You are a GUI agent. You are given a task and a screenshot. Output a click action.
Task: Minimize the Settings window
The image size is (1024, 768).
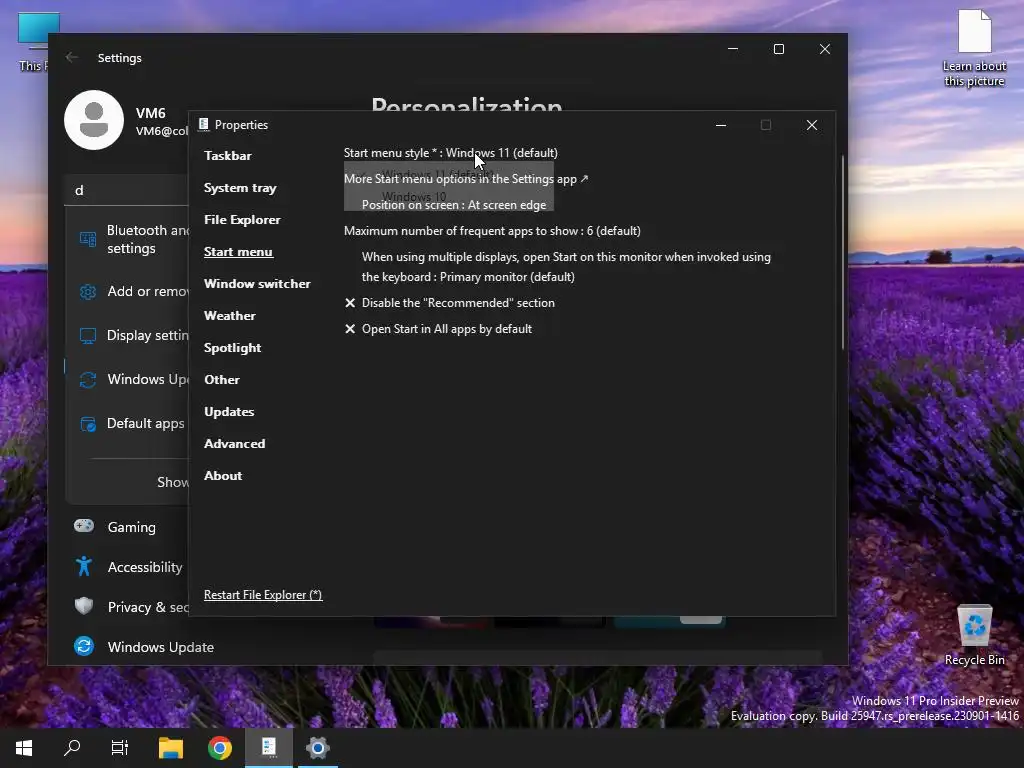(733, 49)
